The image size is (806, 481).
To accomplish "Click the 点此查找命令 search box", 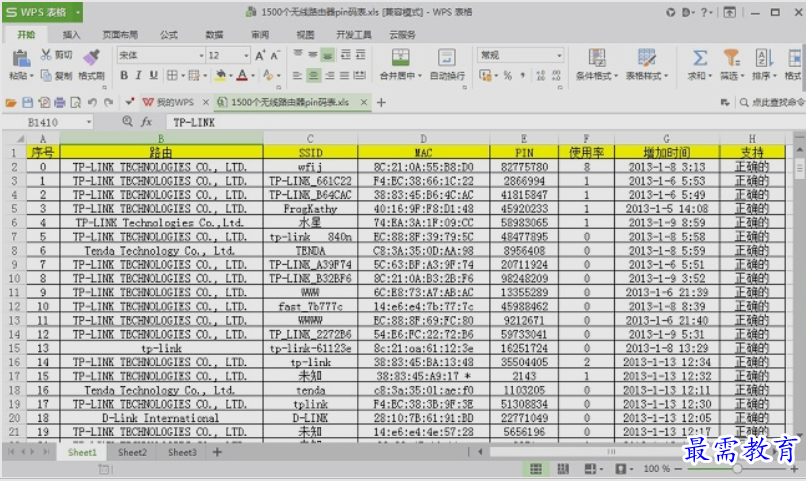I will point(773,103).
